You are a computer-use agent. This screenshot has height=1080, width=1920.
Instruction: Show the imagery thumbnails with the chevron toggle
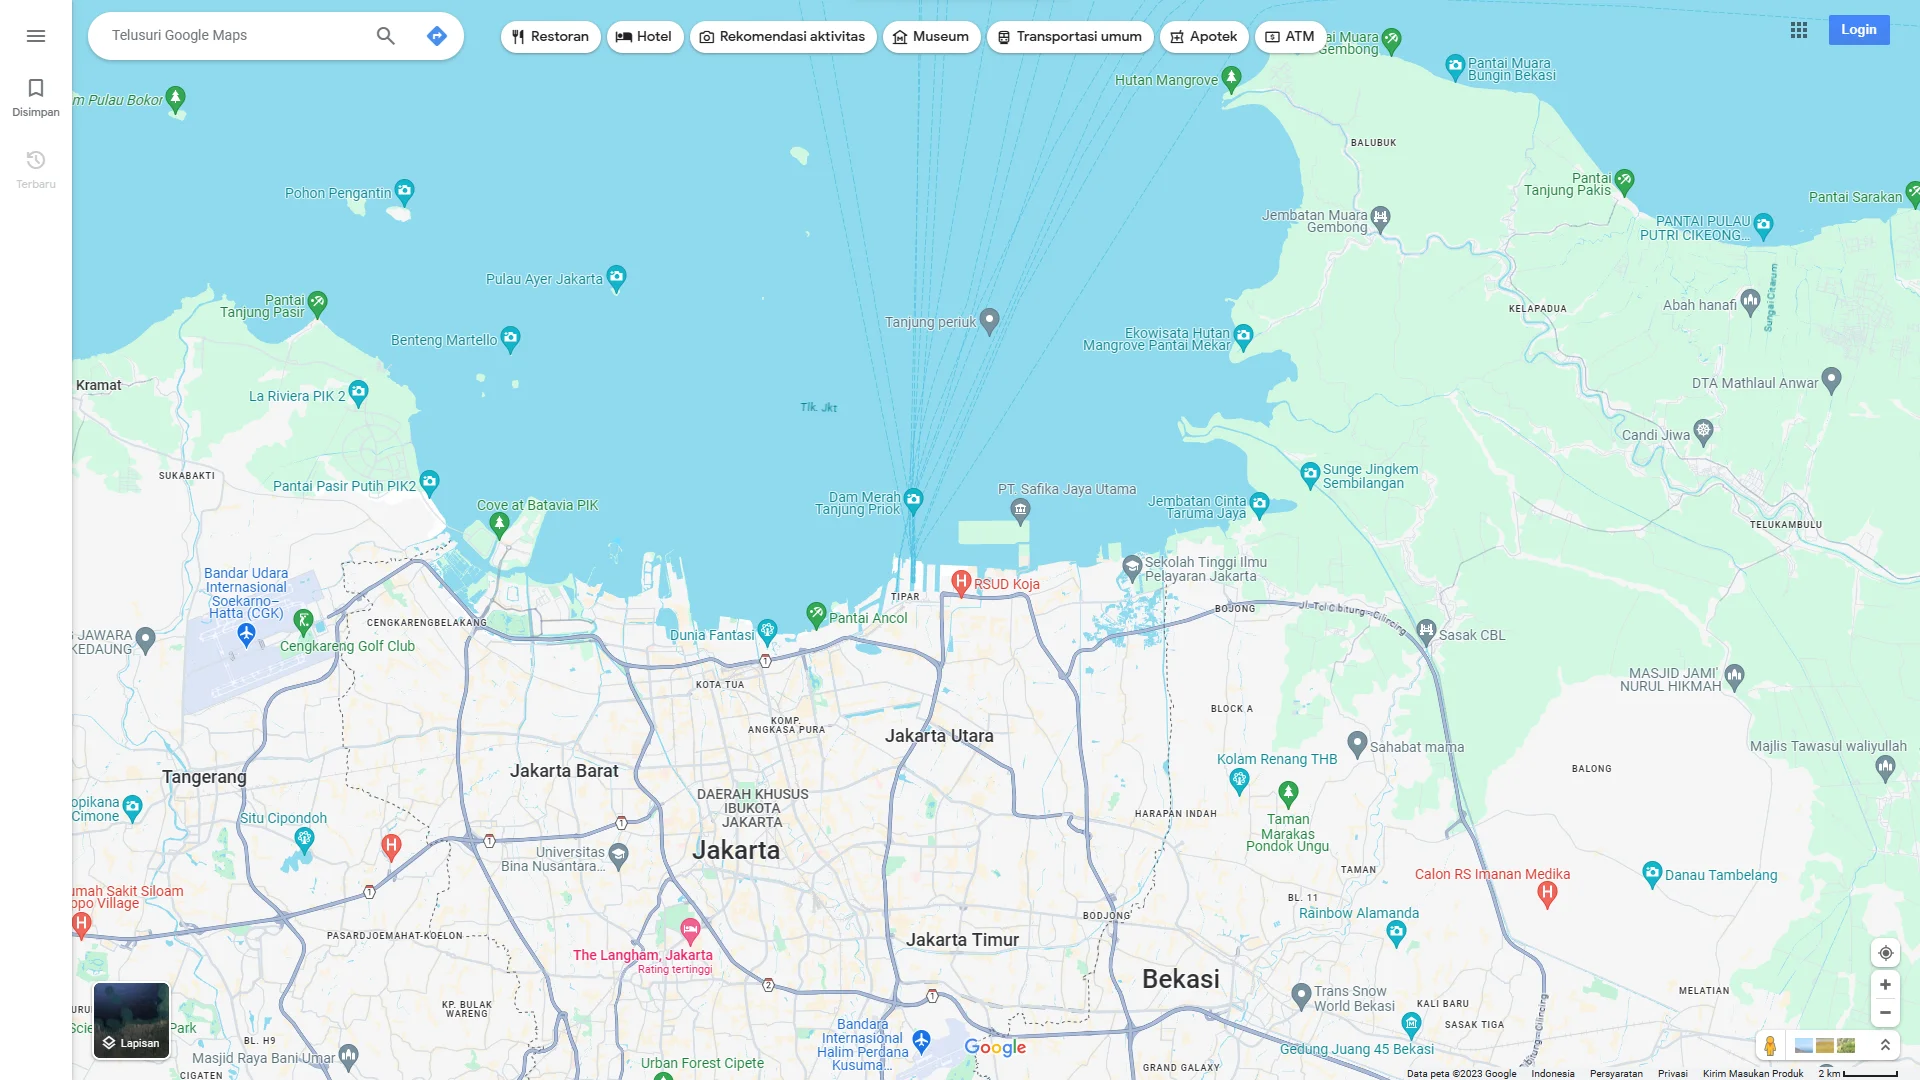tap(1886, 1047)
